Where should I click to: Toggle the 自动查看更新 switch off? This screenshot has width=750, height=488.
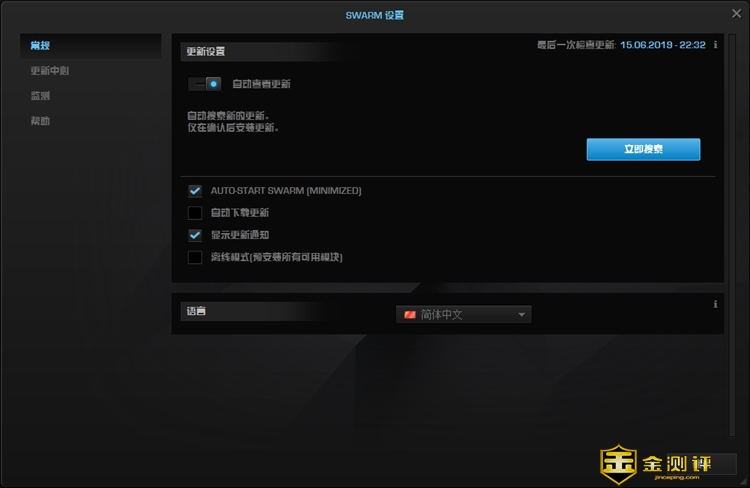coord(207,84)
